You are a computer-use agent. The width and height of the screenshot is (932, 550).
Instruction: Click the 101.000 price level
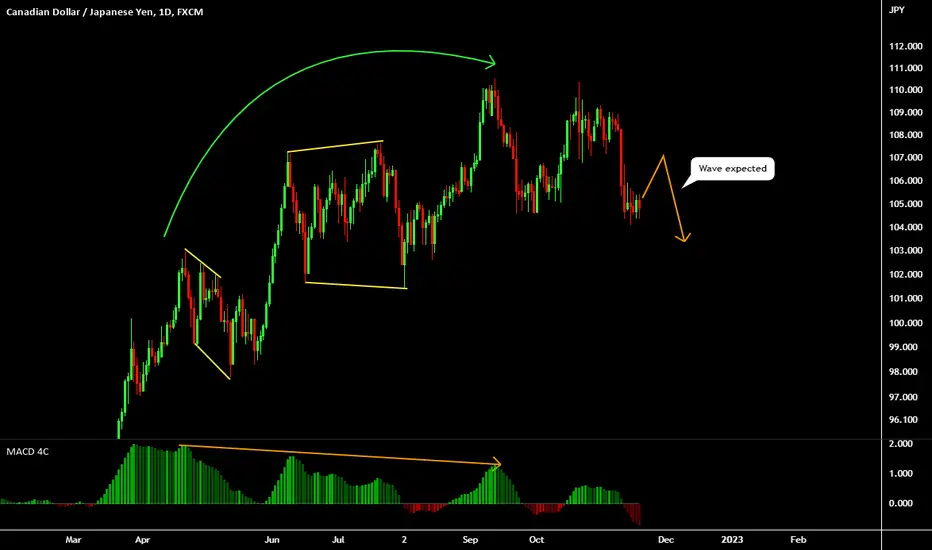tap(905, 298)
